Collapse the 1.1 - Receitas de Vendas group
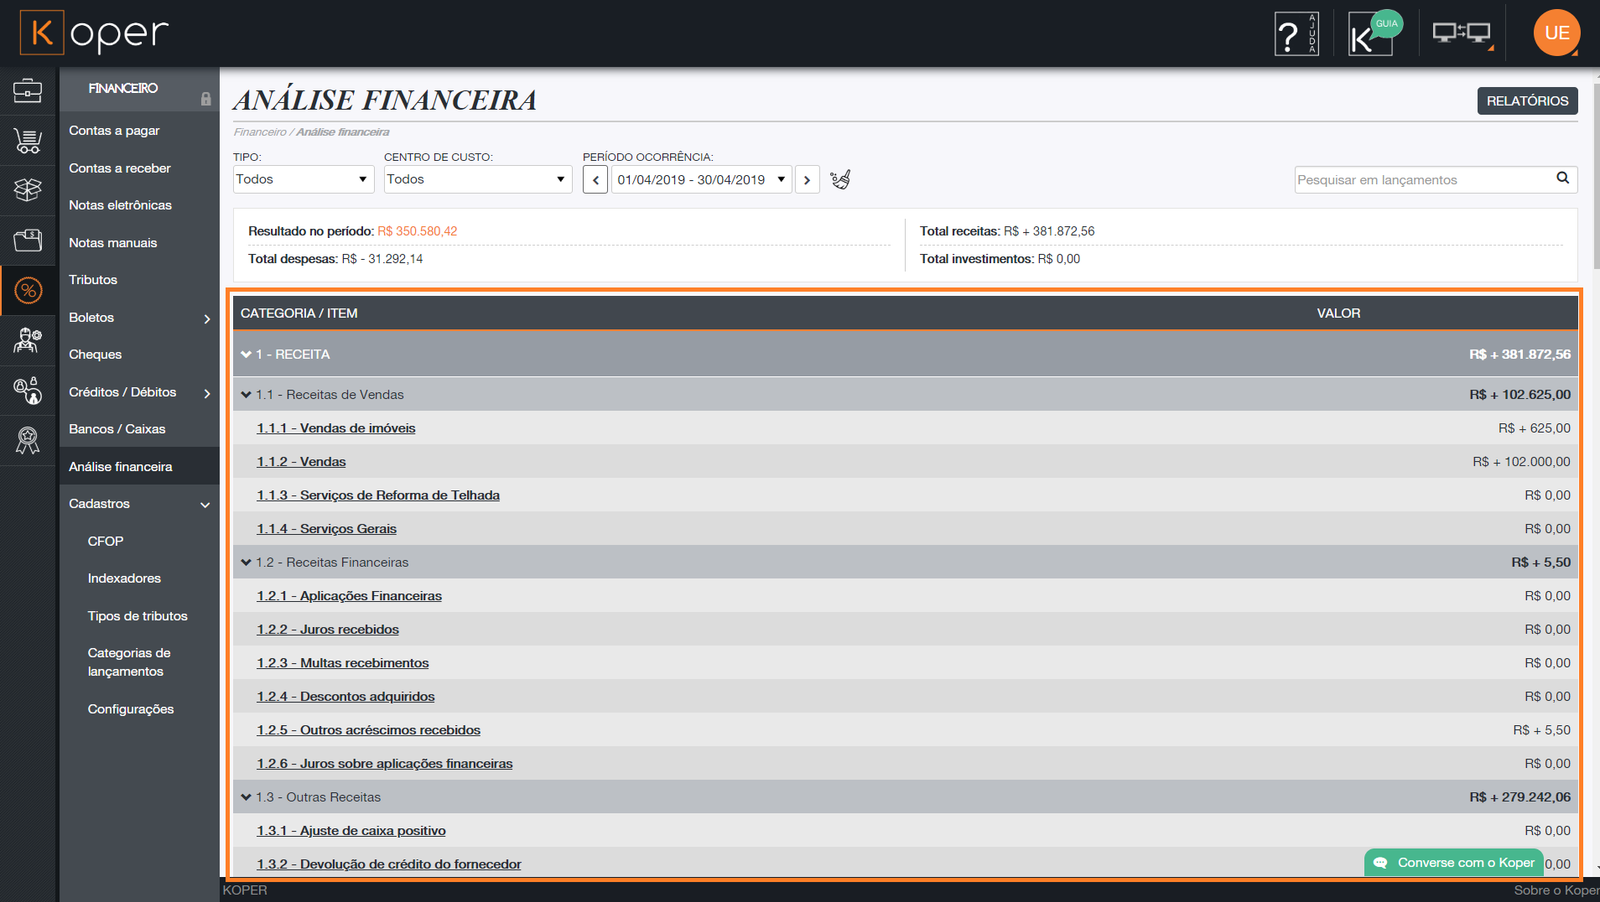The width and height of the screenshot is (1600, 902). coord(246,395)
